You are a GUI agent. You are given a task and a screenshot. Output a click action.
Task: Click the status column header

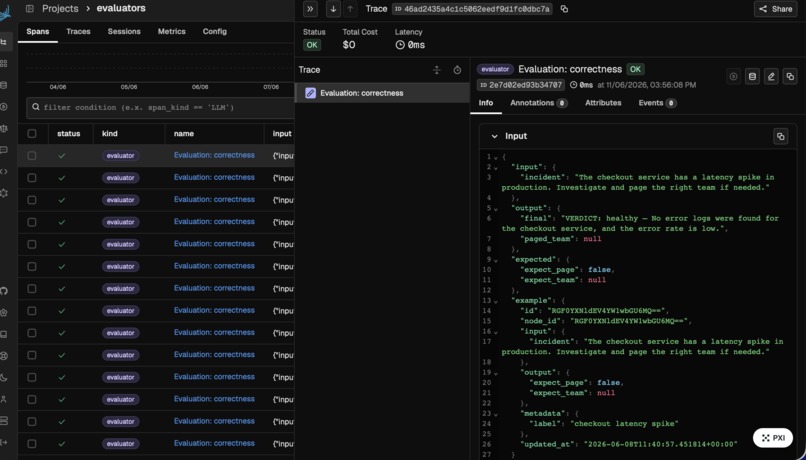(x=68, y=134)
